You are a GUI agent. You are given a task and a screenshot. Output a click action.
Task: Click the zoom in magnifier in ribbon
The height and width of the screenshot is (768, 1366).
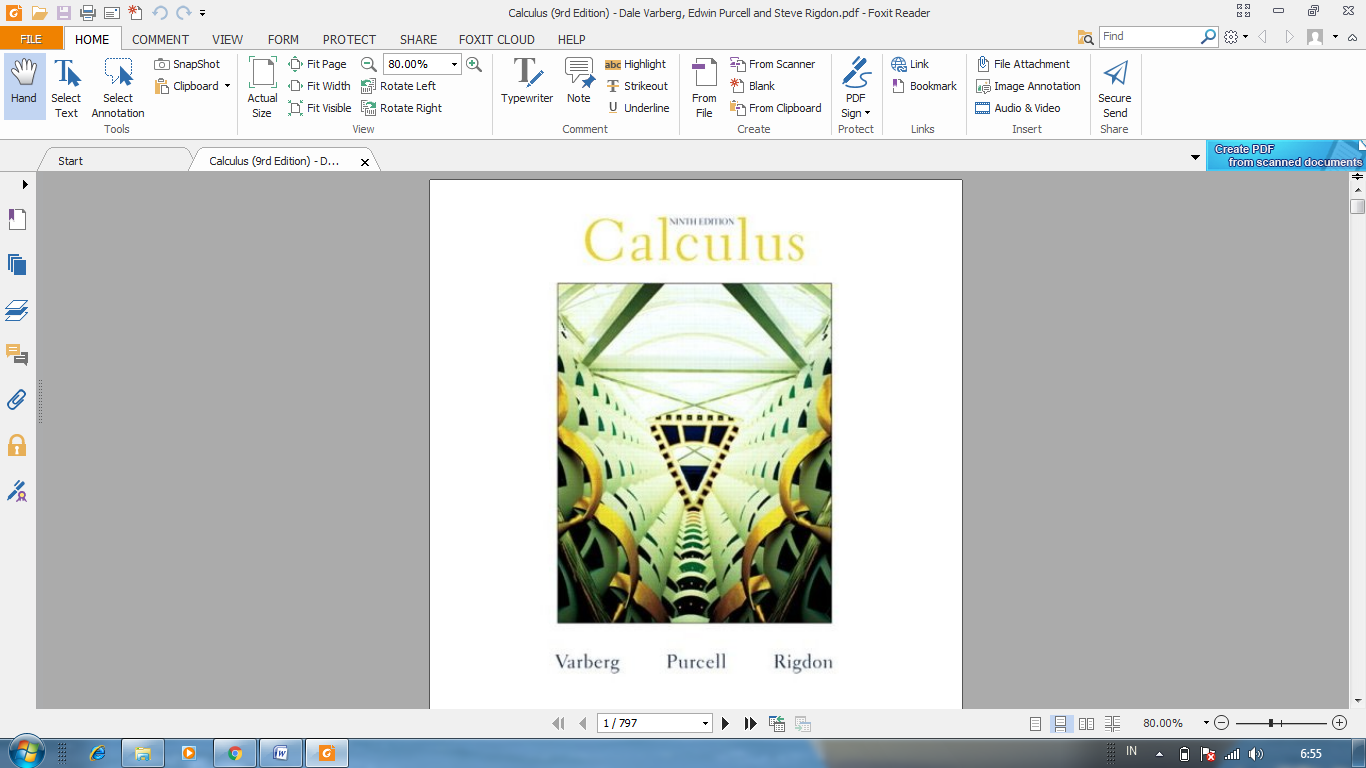click(474, 64)
